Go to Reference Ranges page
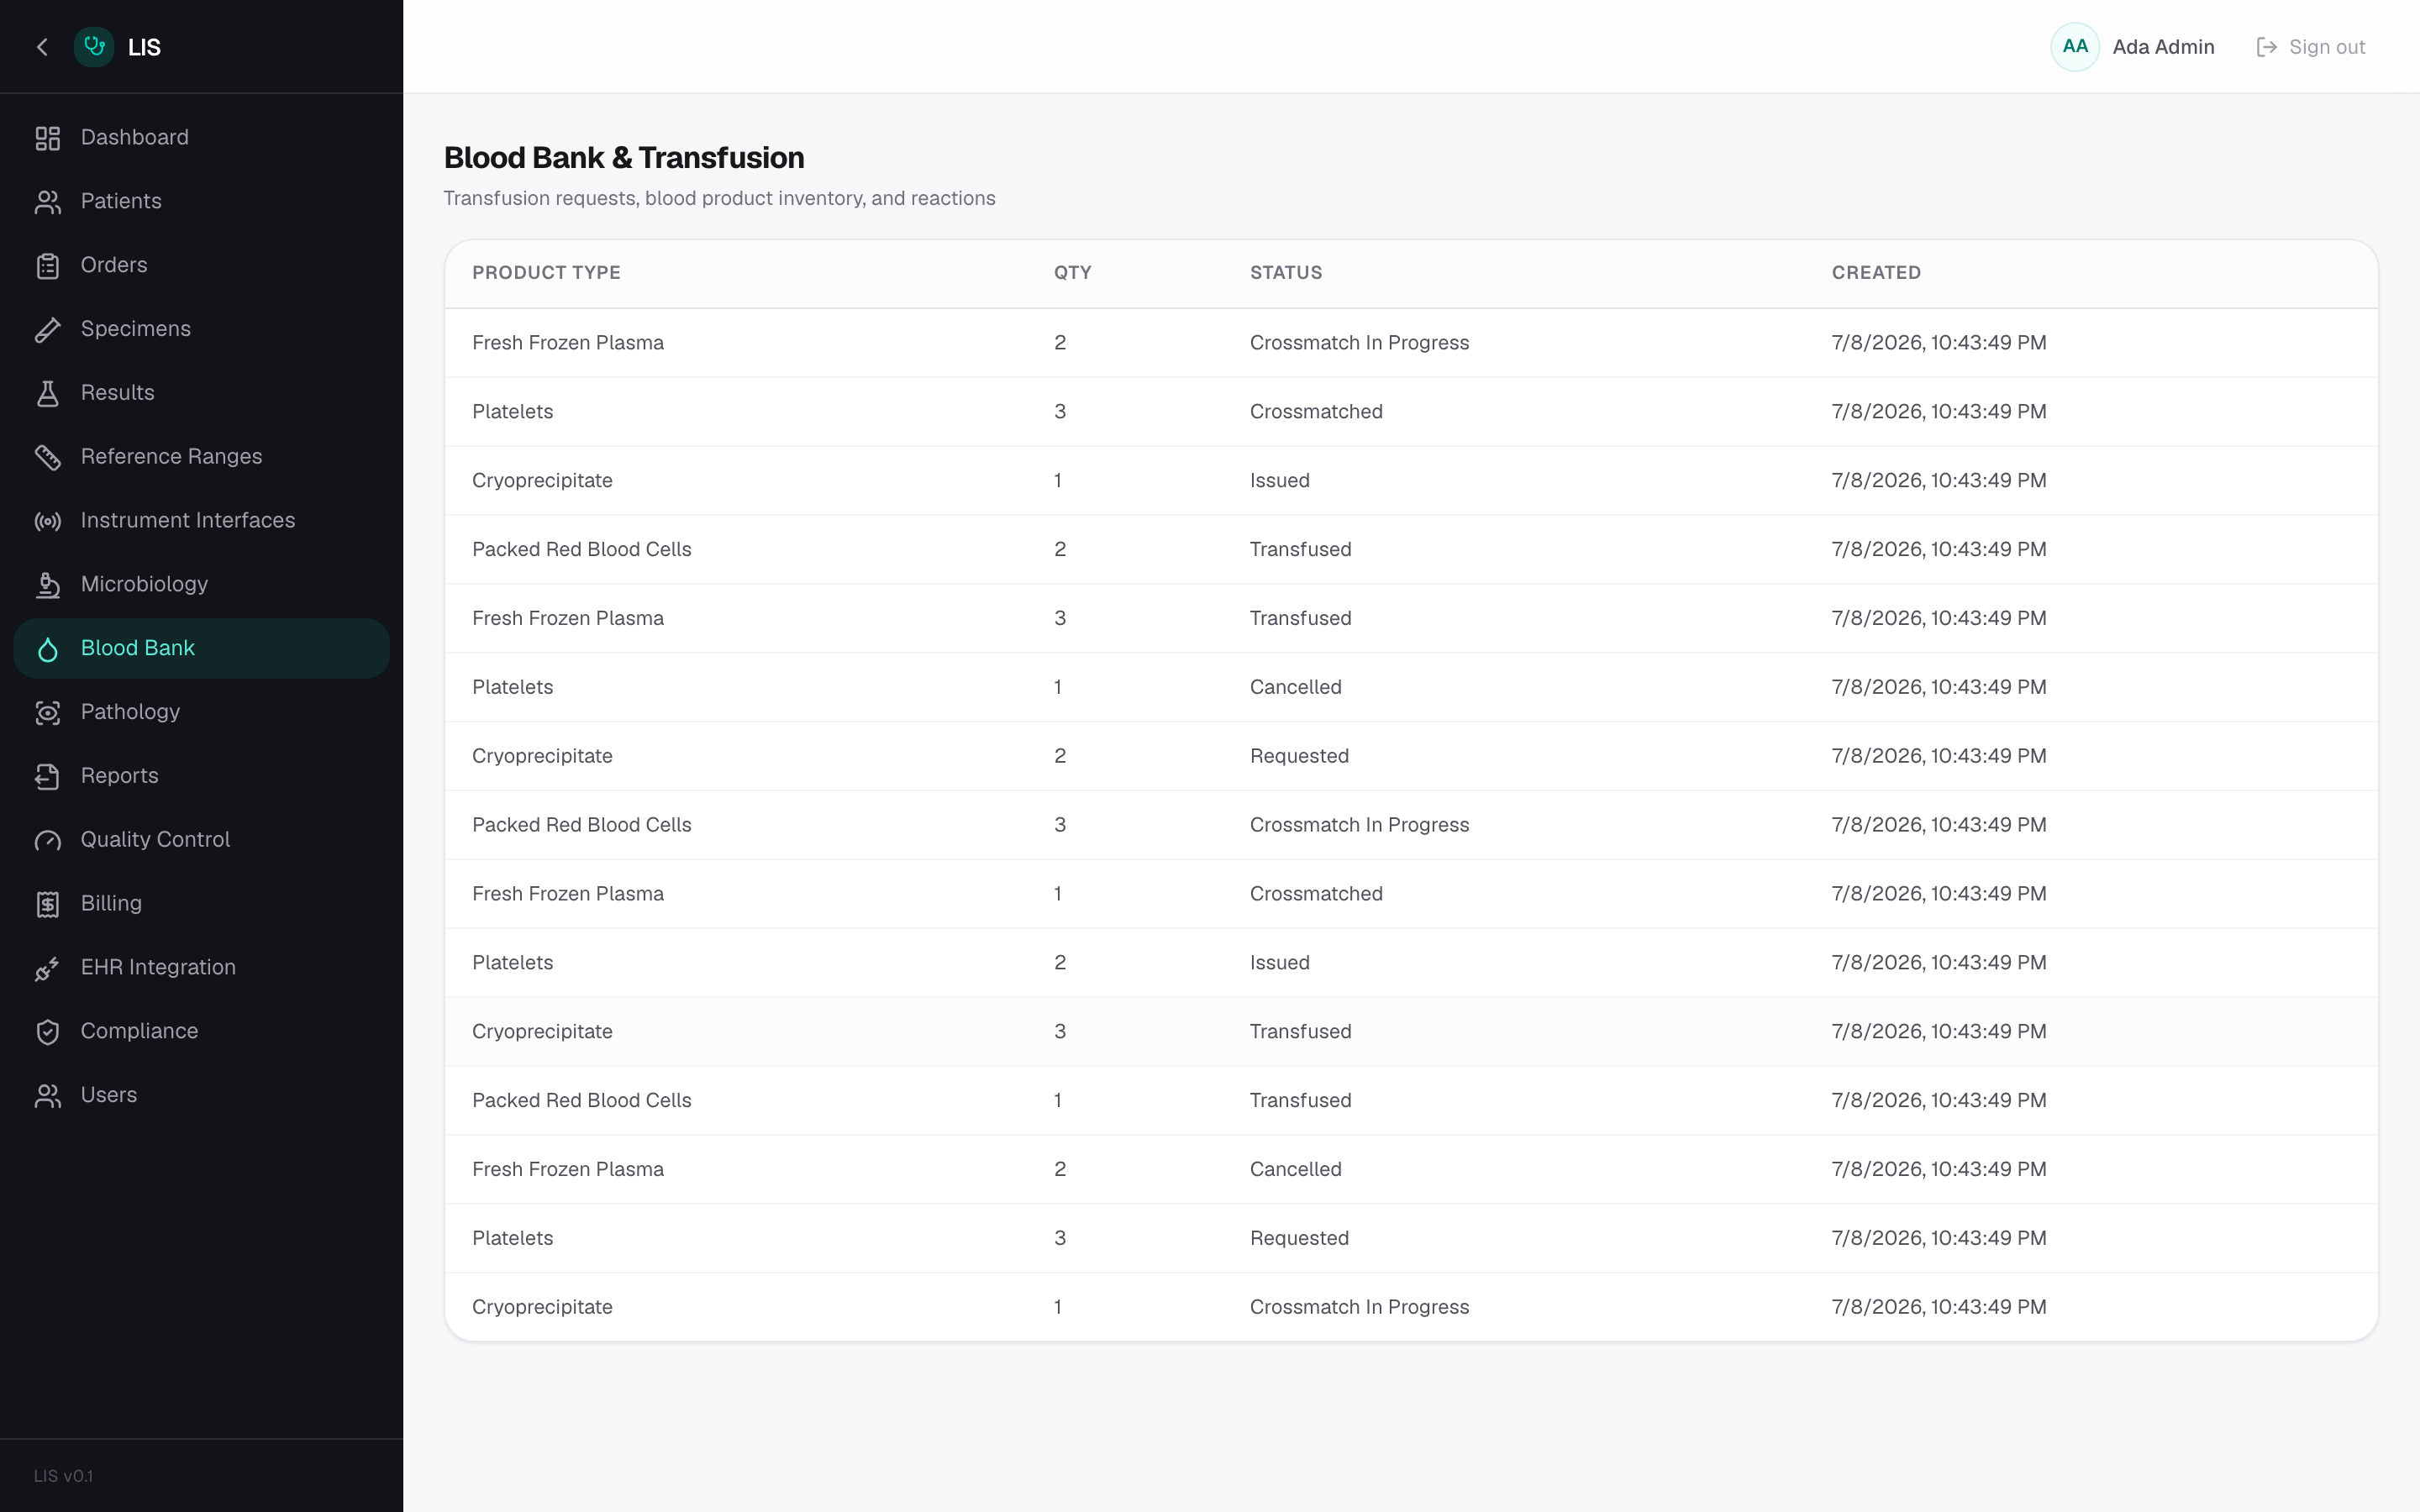The image size is (2420, 1512). (201, 457)
